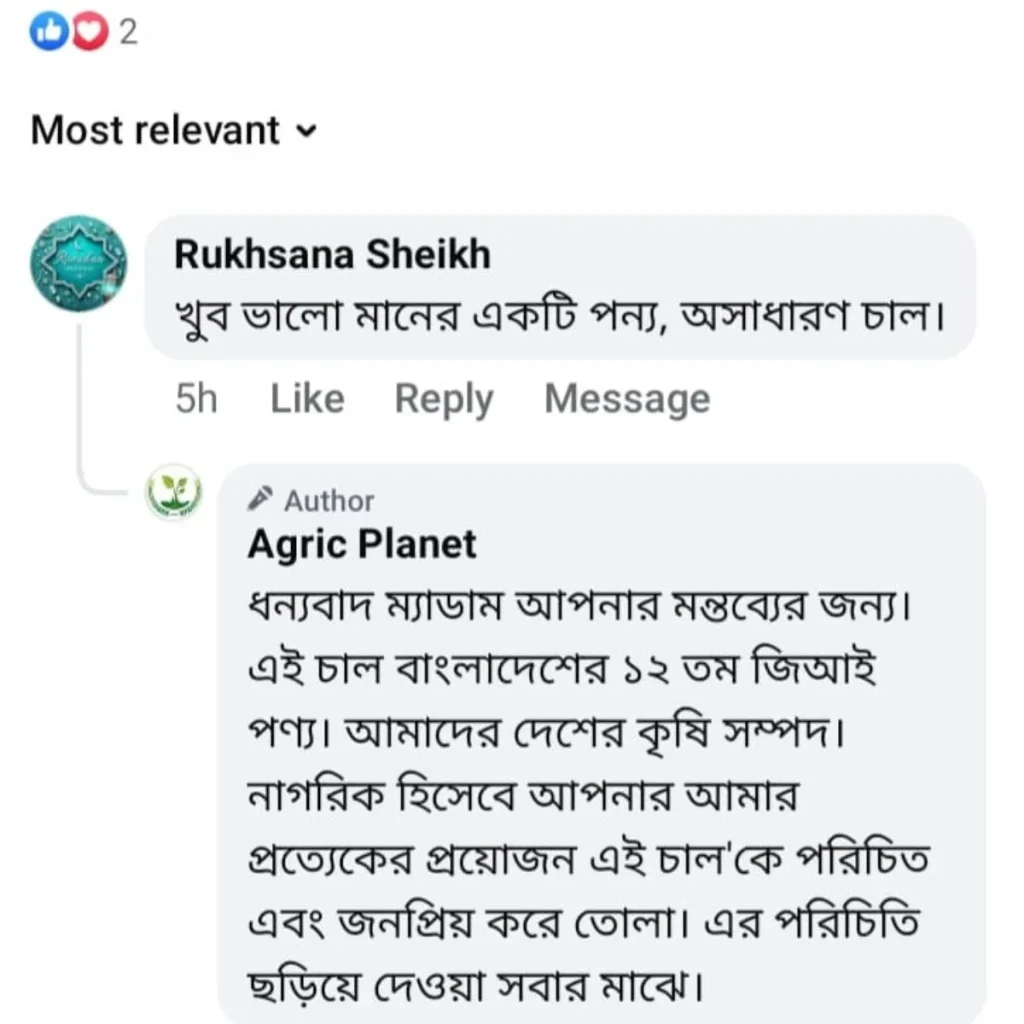Reply to Rukhsana Sheikh's comment

point(443,399)
